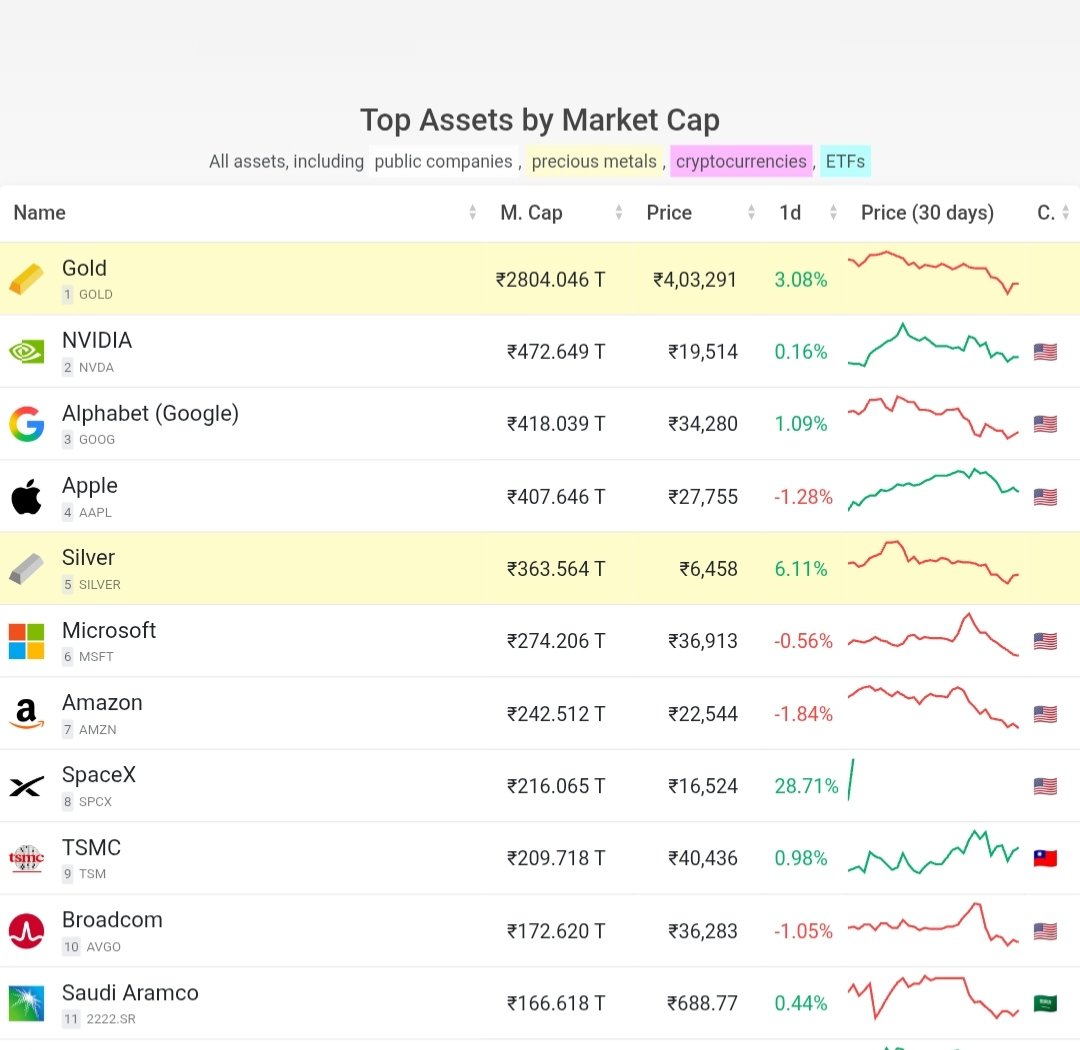Click Apple's 30-day price chart
The image size is (1080, 1050).
click(933, 489)
